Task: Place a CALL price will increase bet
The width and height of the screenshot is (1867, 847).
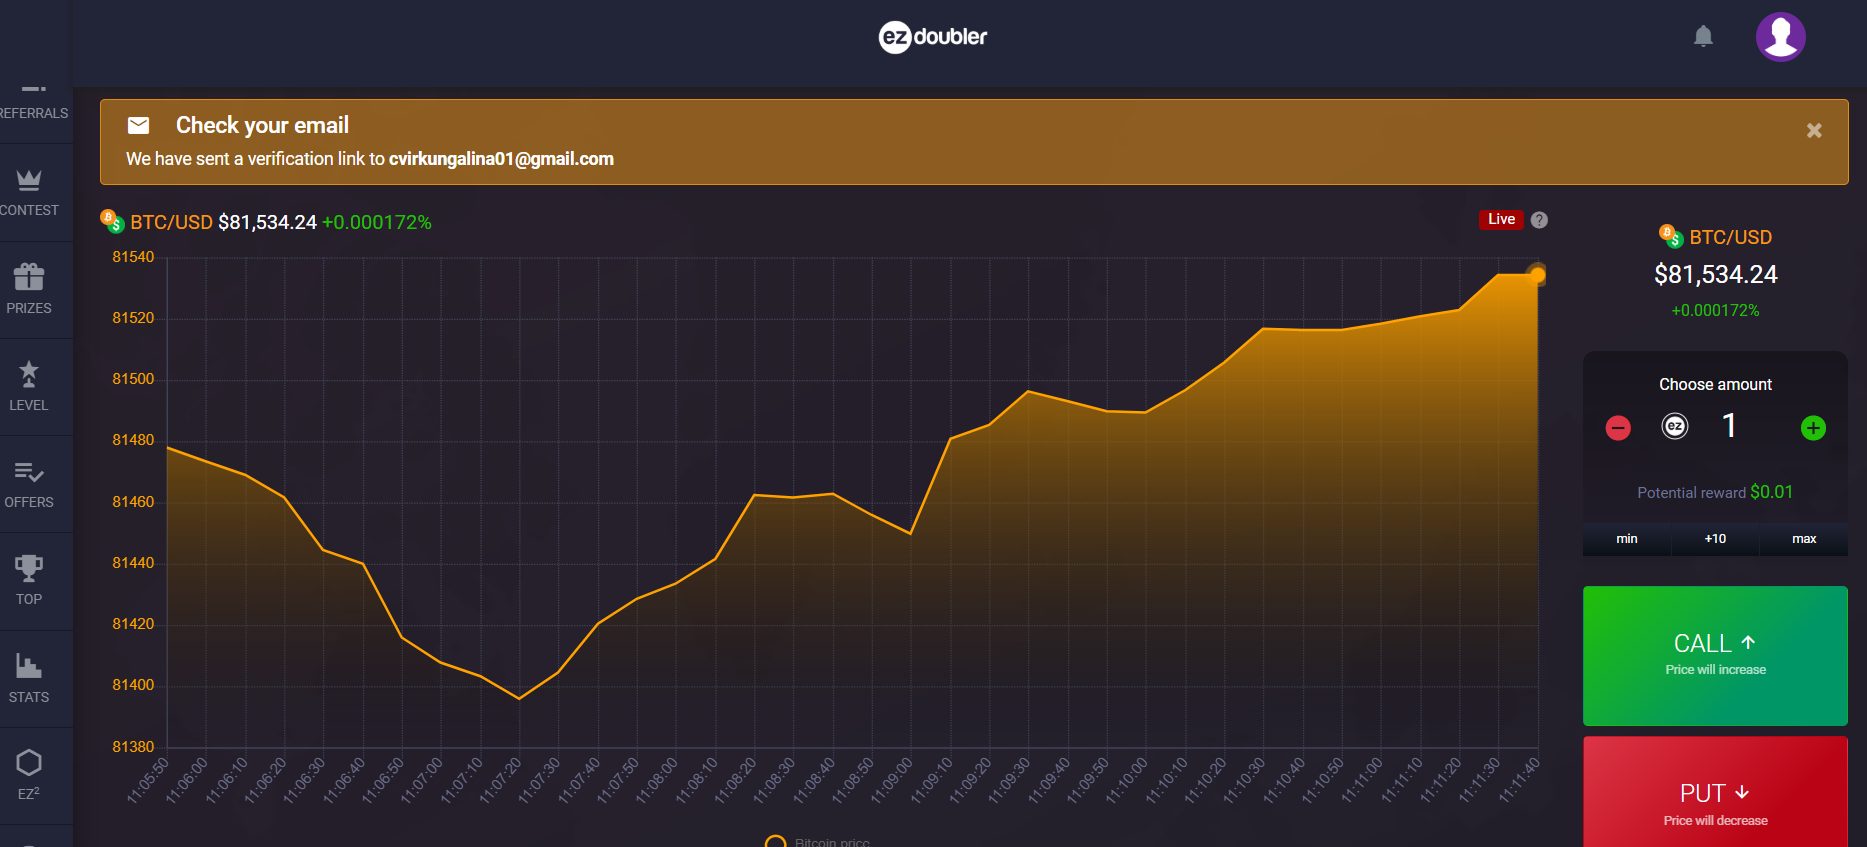Action: pyautogui.click(x=1715, y=656)
